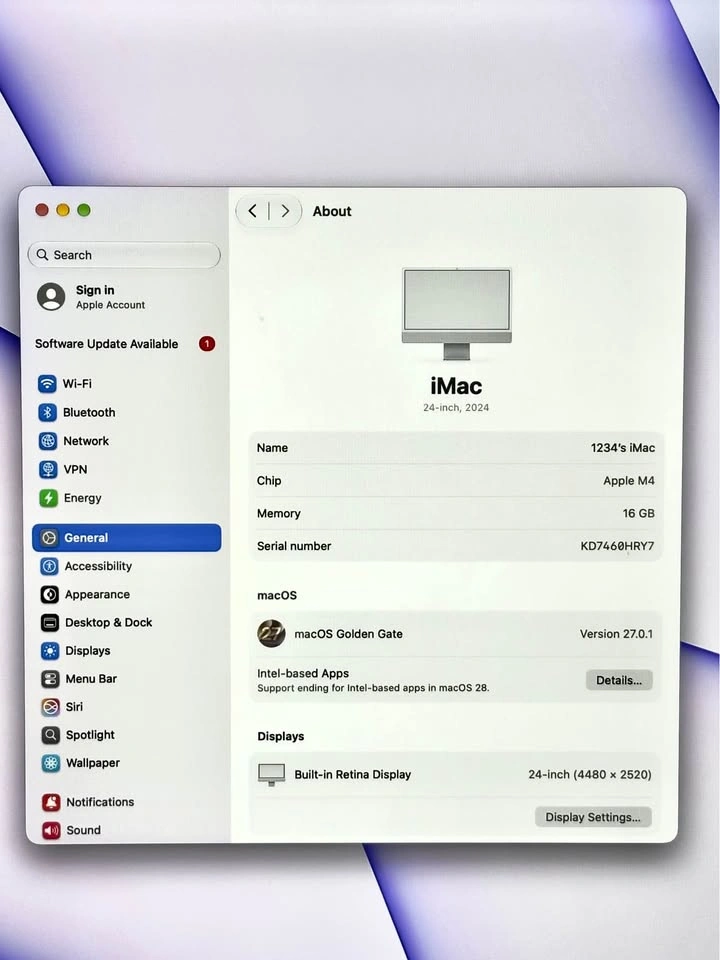Click the search magnifying glass icon
The height and width of the screenshot is (960, 720).
(42, 255)
